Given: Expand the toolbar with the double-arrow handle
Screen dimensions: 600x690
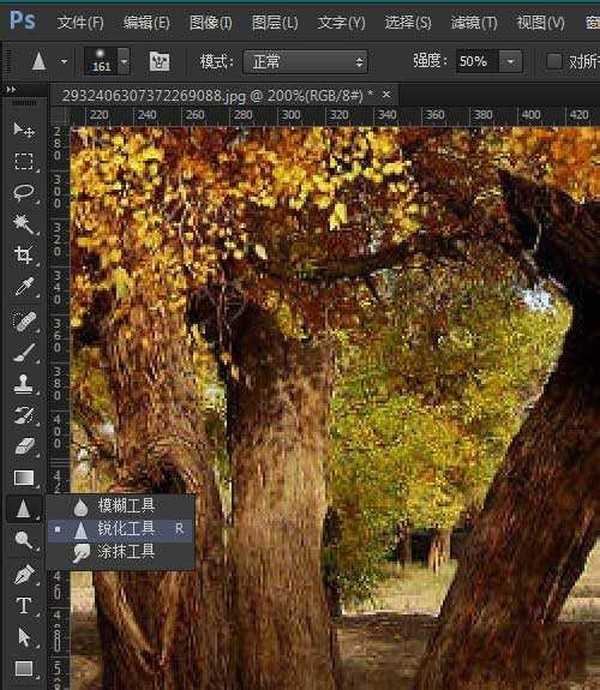Looking at the screenshot, I should [x=12, y=90].
